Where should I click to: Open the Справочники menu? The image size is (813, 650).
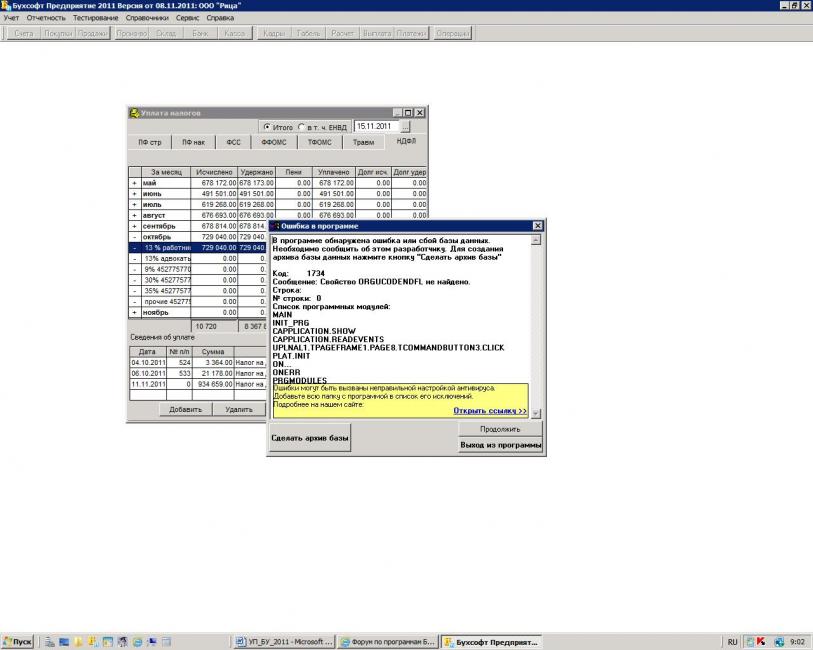pos(147,18)
